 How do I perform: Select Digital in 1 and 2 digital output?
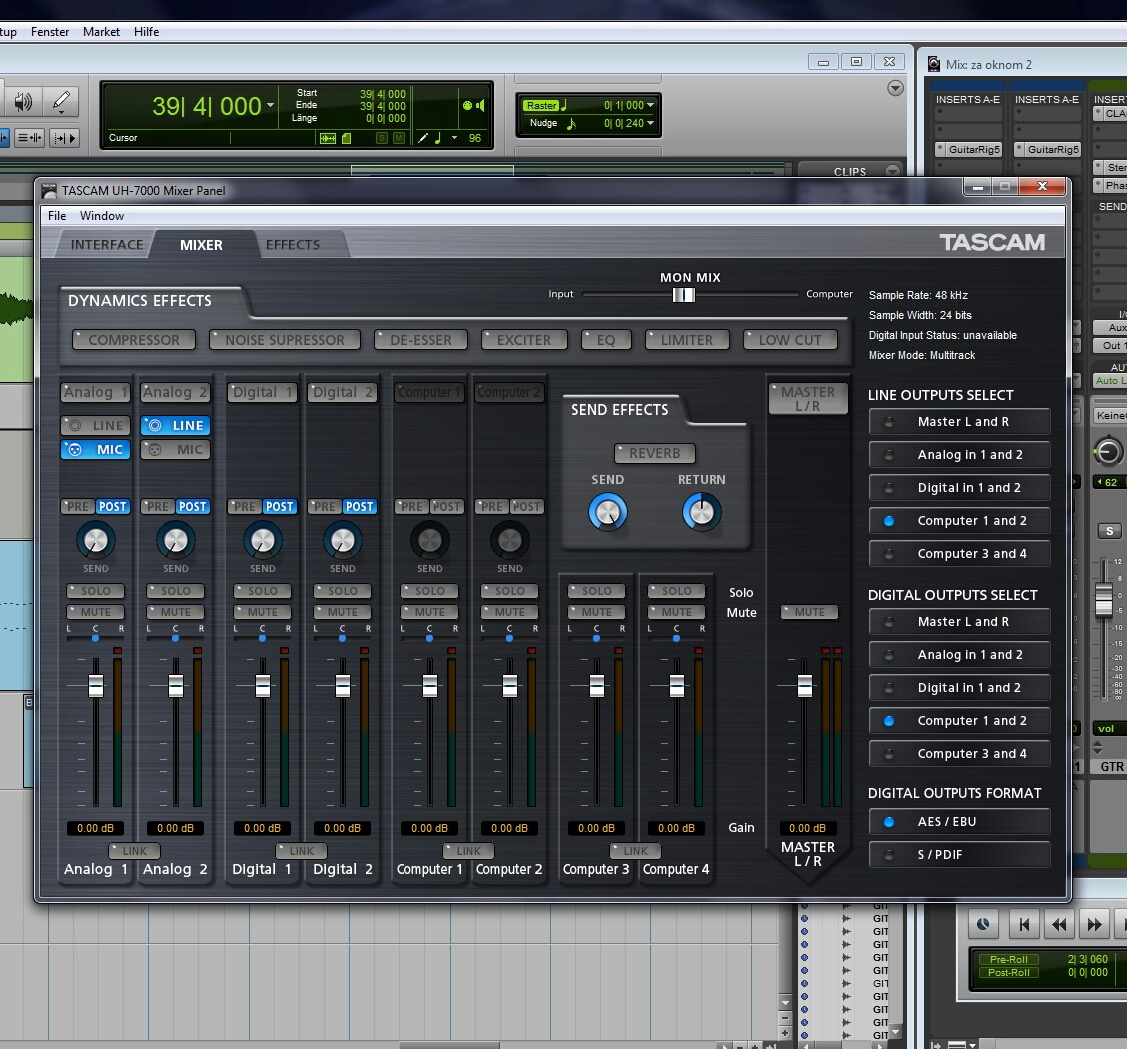960,687
